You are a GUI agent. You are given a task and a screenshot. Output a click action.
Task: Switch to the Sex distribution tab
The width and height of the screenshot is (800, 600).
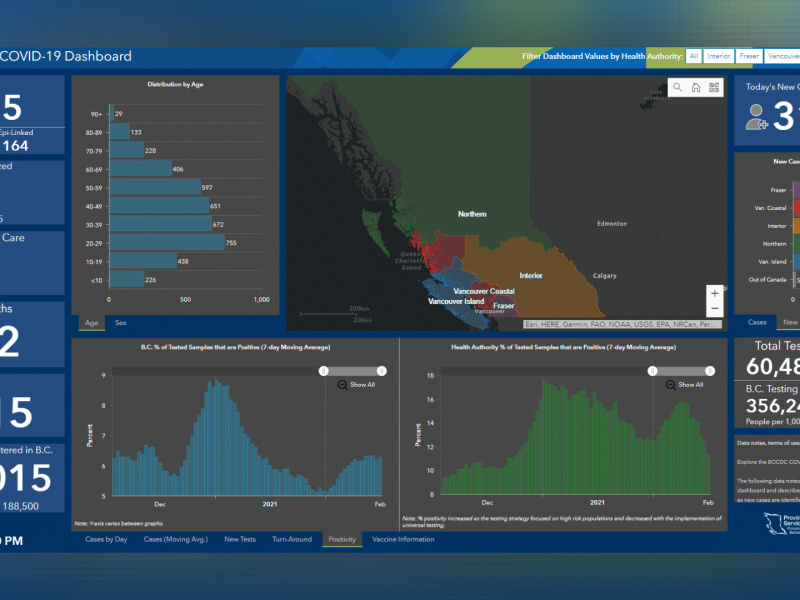coord(121,323)
